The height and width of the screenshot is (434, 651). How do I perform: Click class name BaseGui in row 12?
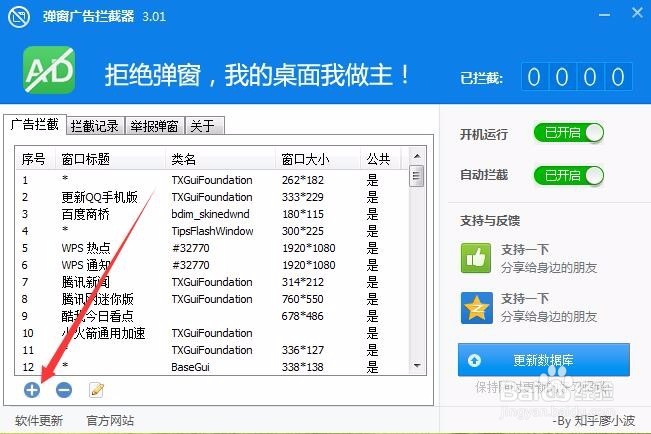191,367
